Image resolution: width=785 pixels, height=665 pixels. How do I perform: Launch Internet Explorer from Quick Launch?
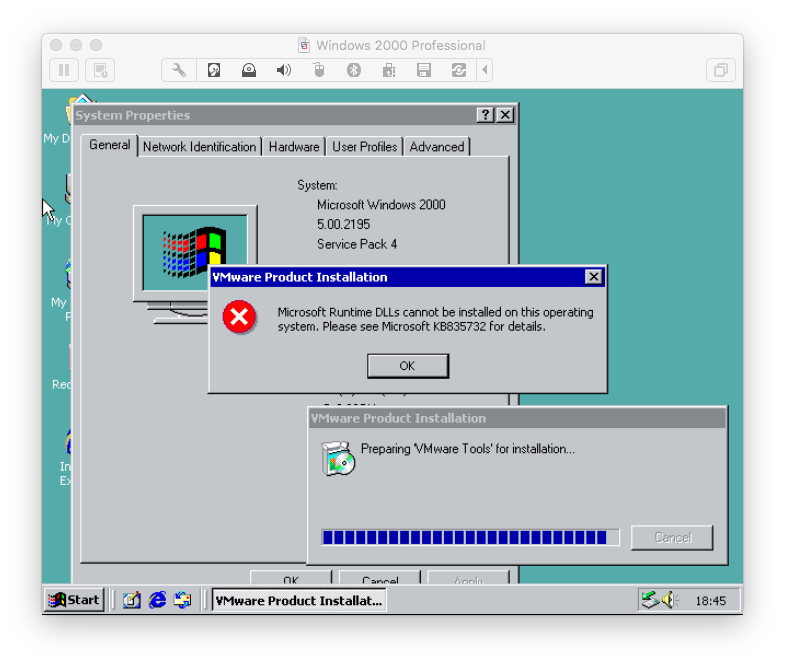[x=157, y=600]
